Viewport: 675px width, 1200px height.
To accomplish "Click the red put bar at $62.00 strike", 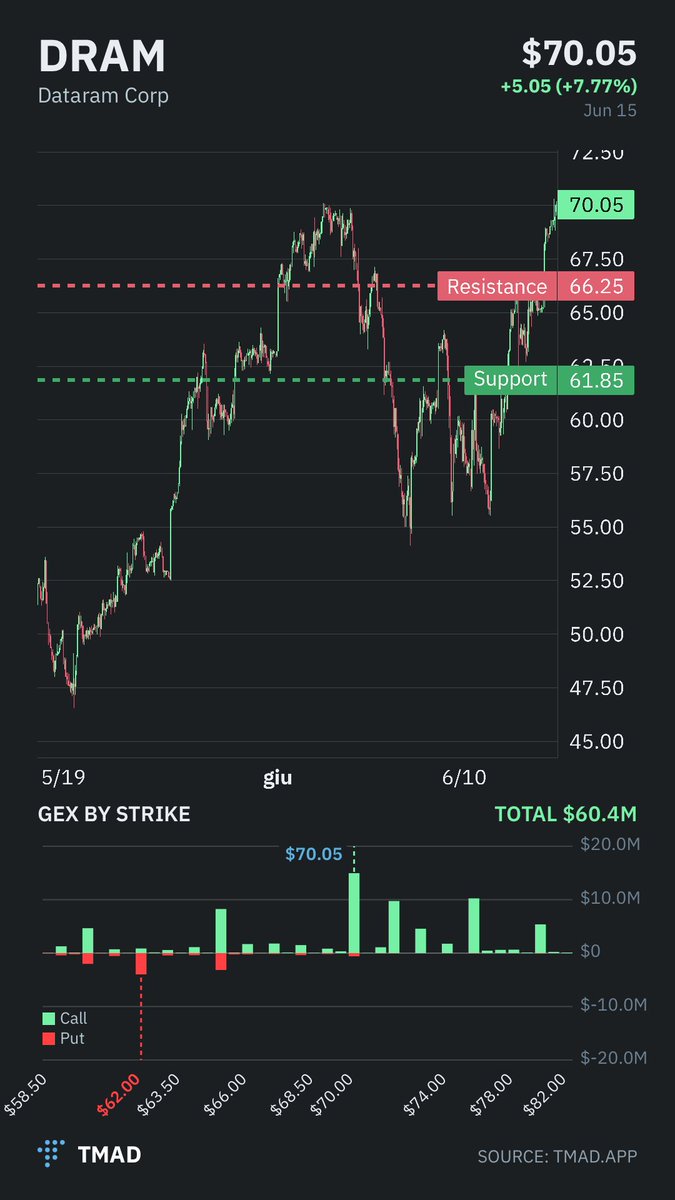I will 141,964.
